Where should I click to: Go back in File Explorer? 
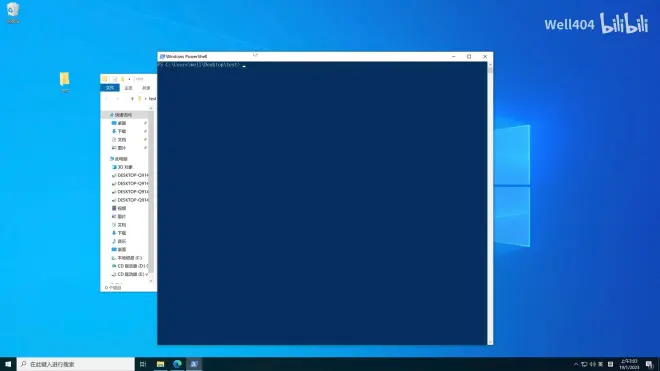(106, 99)
